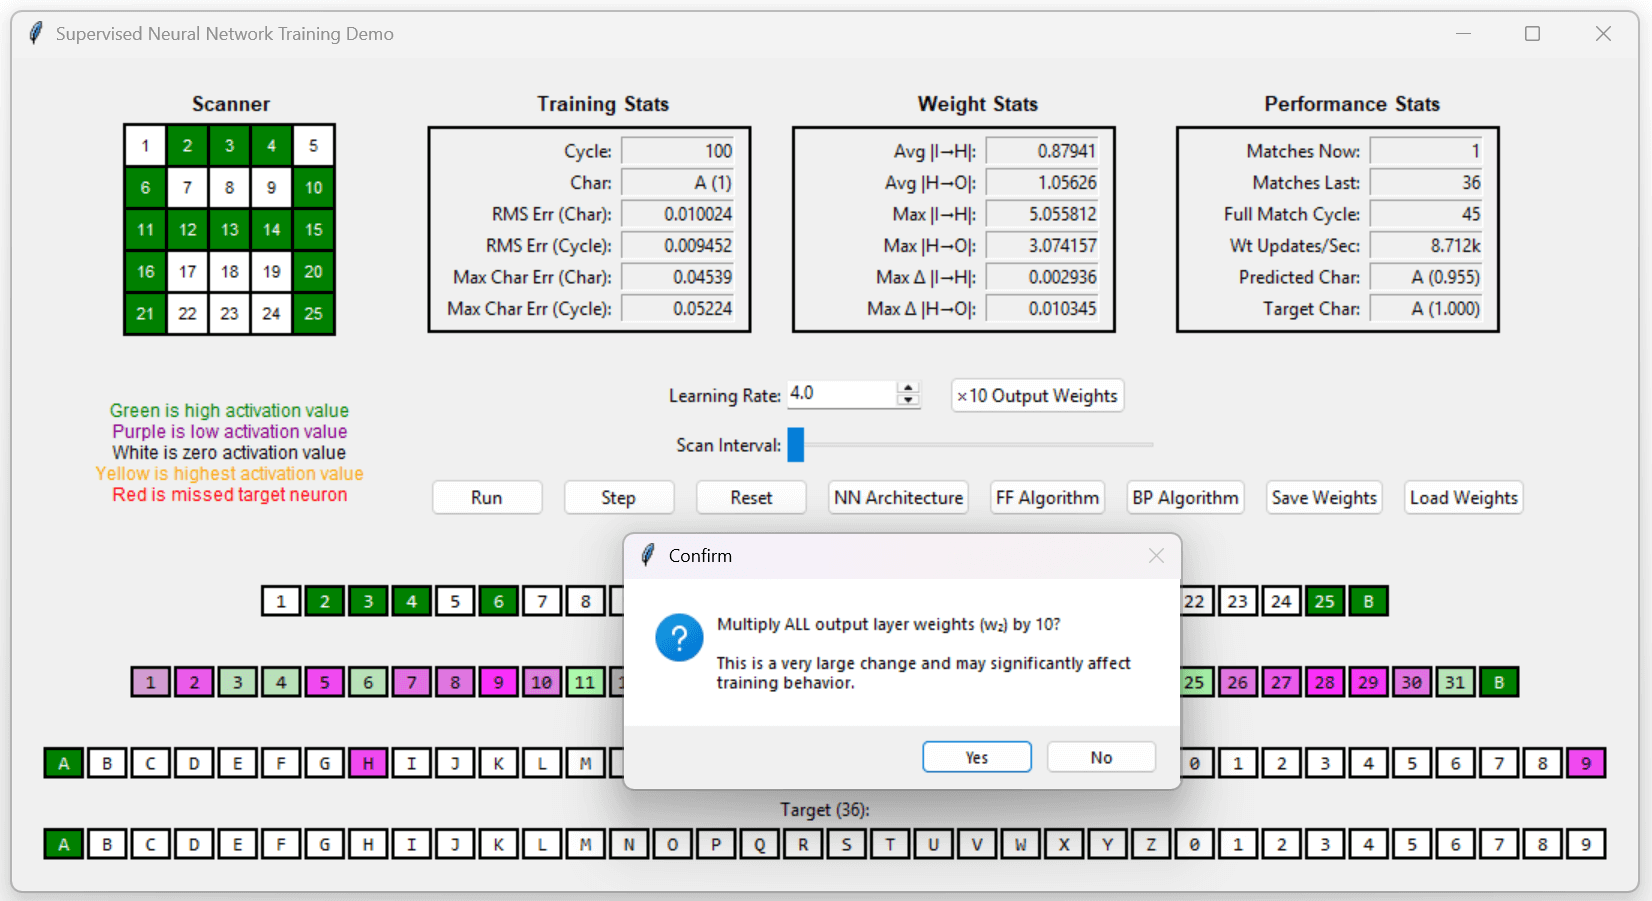Click hidden layer neuron 31
Viewport: 1652px width, 901px height.
(x=1455, y=682)
